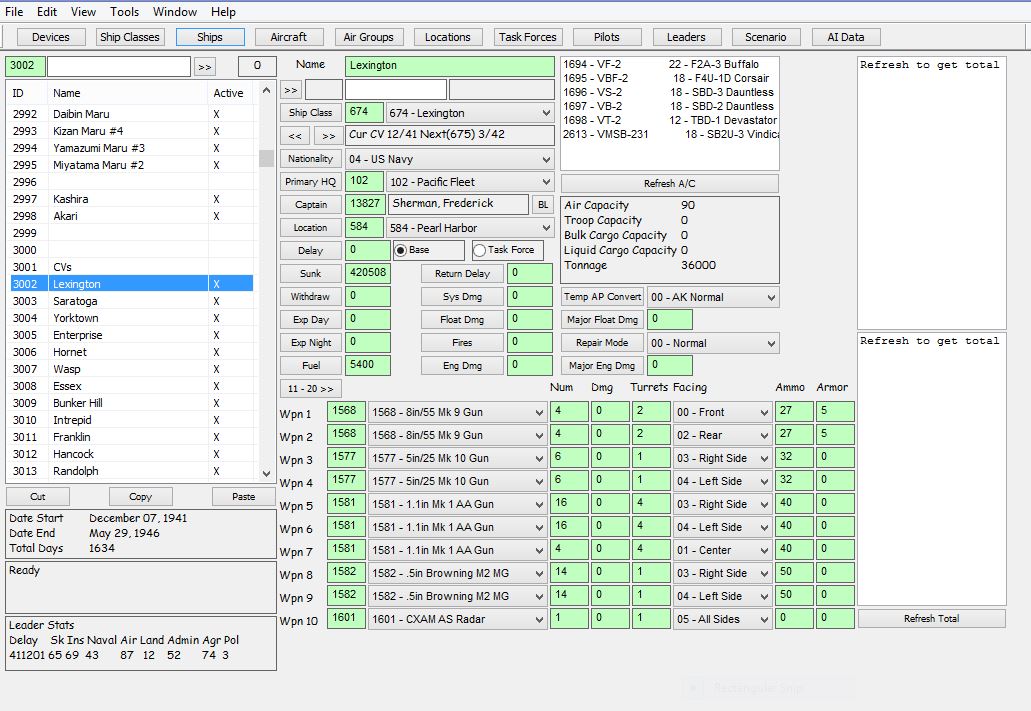This screenshot has width=1031, height=711.
Task: Click the ship list scroll-up arrow
Action: [266, 90]
